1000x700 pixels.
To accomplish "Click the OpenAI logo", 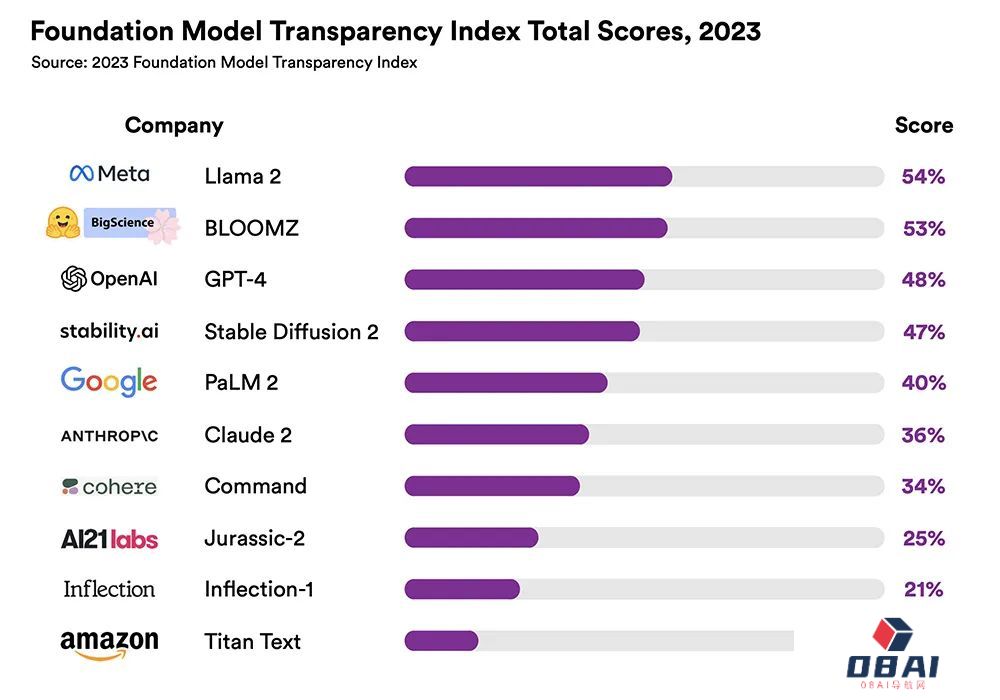I will (109, 279).
